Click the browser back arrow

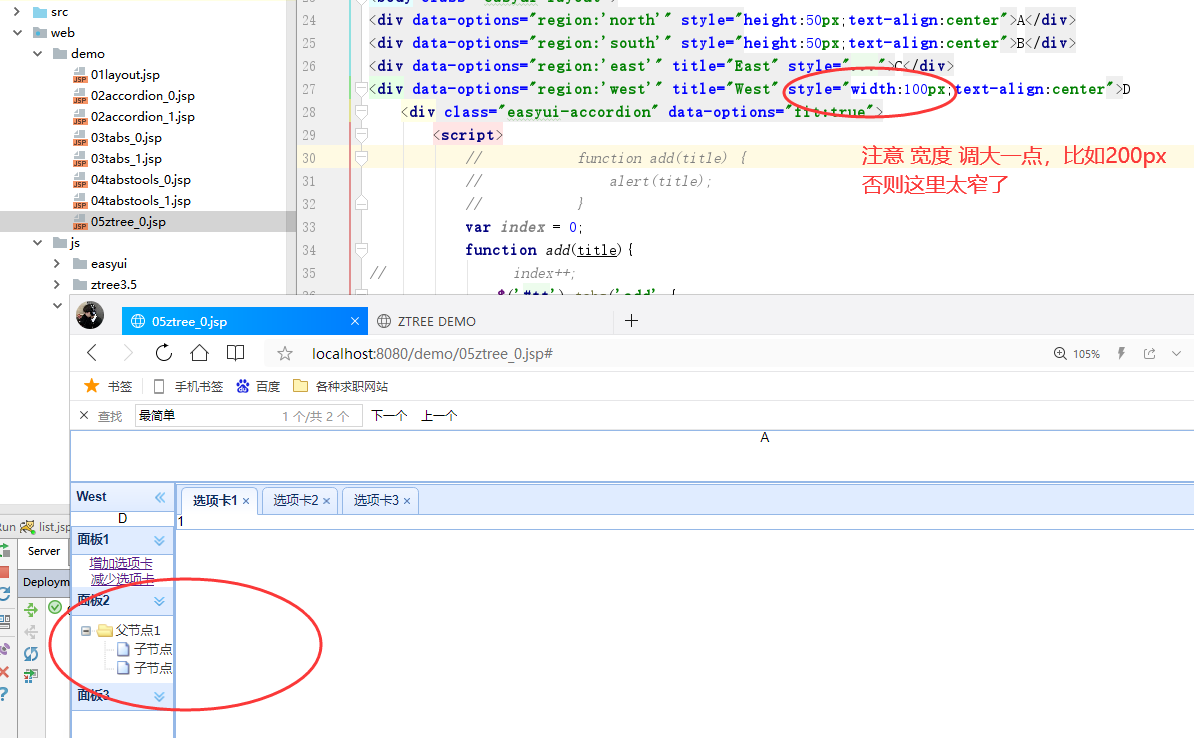(92, 353)
